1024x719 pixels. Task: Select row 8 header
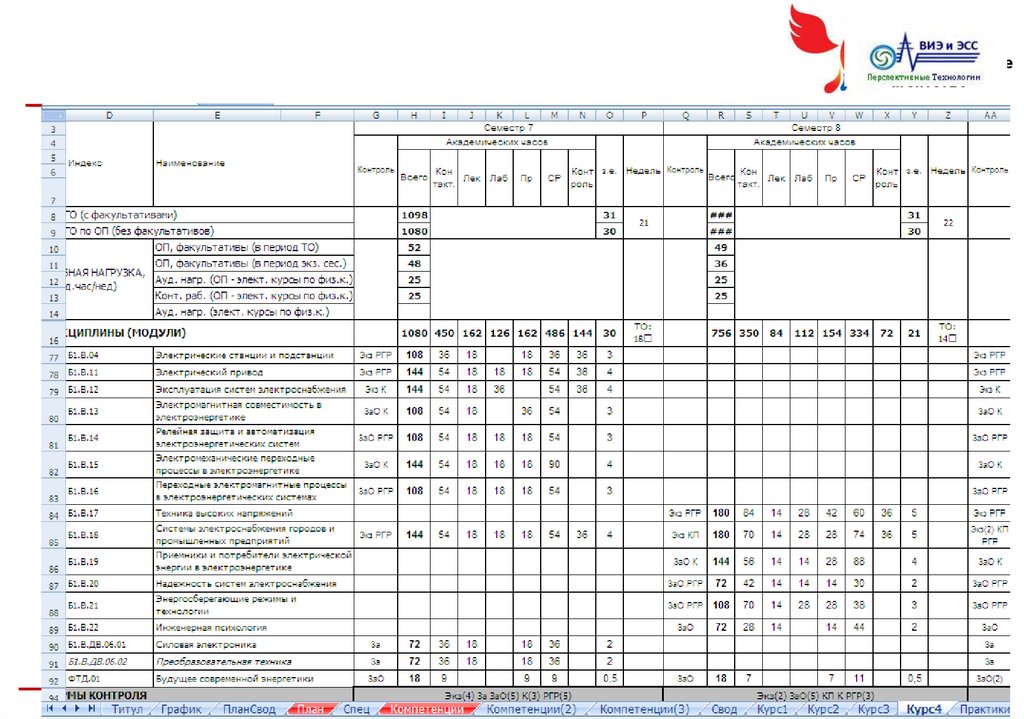(x=54, y=216)
